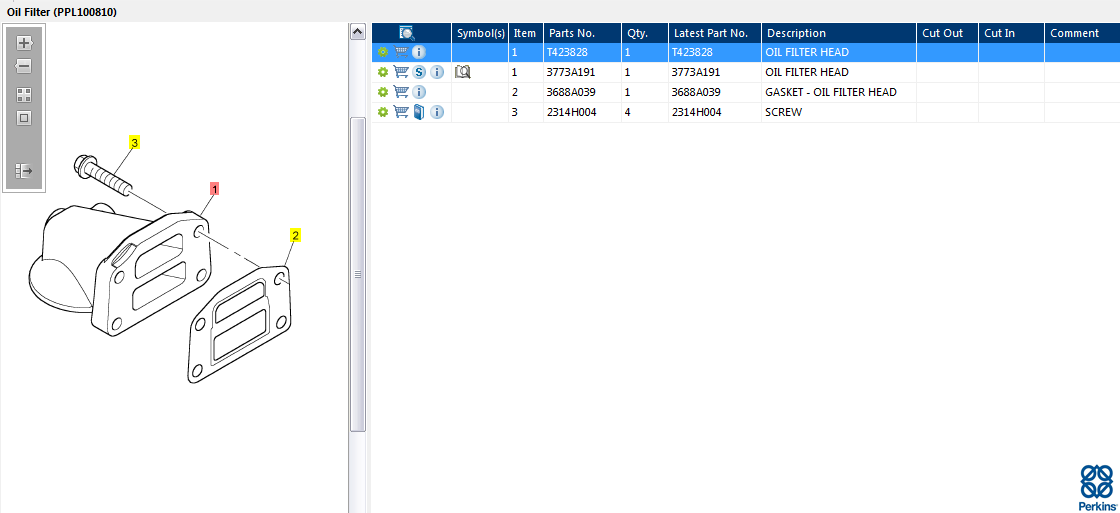Zoom in on the parts diagram
Image resolution: width=1120 pixels, height=513 pixels.
24,43
